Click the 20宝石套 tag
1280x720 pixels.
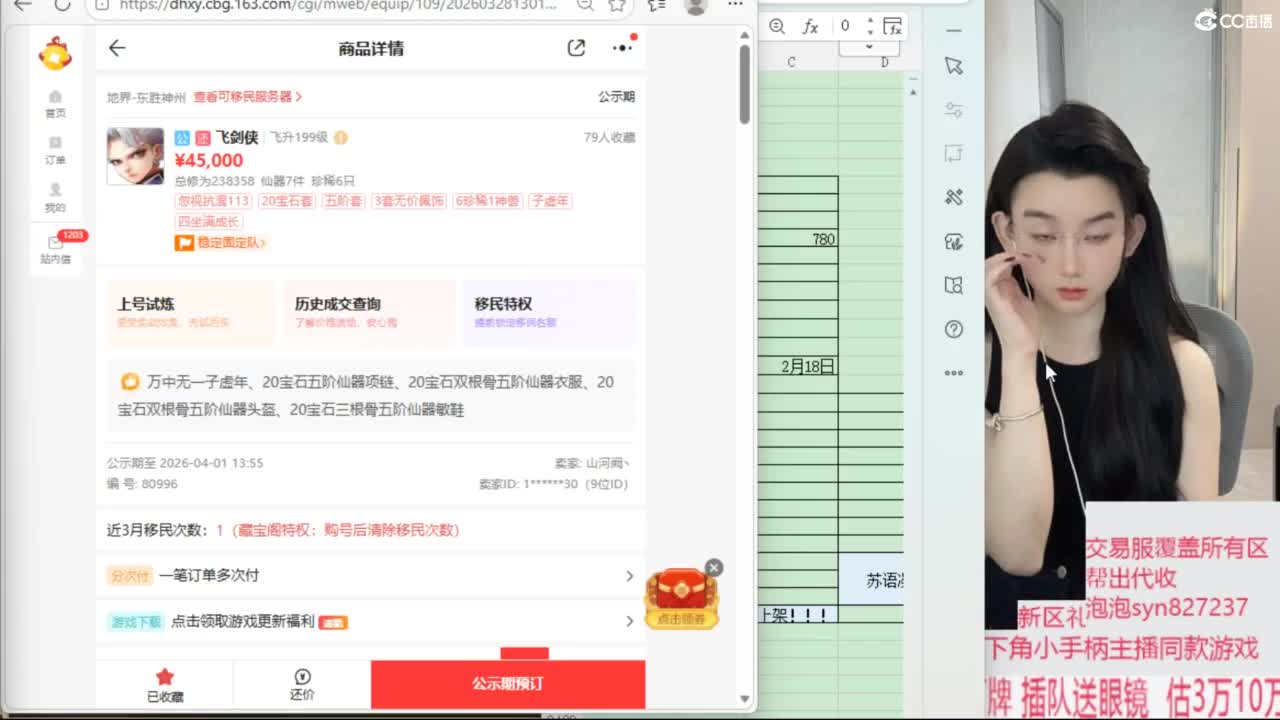(285, 201)
